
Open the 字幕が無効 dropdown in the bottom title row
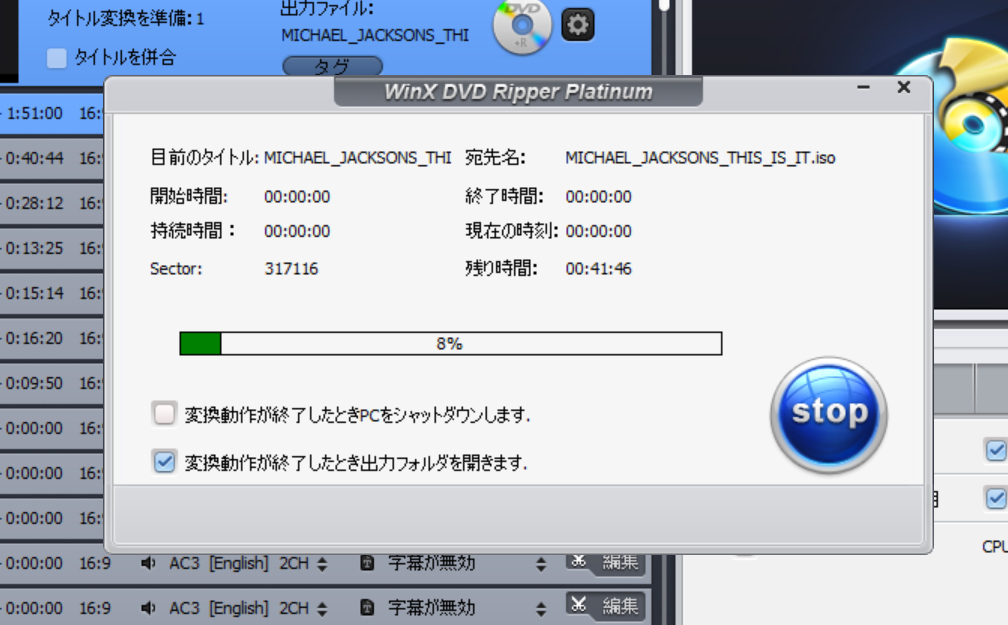[x=468, y=608]
